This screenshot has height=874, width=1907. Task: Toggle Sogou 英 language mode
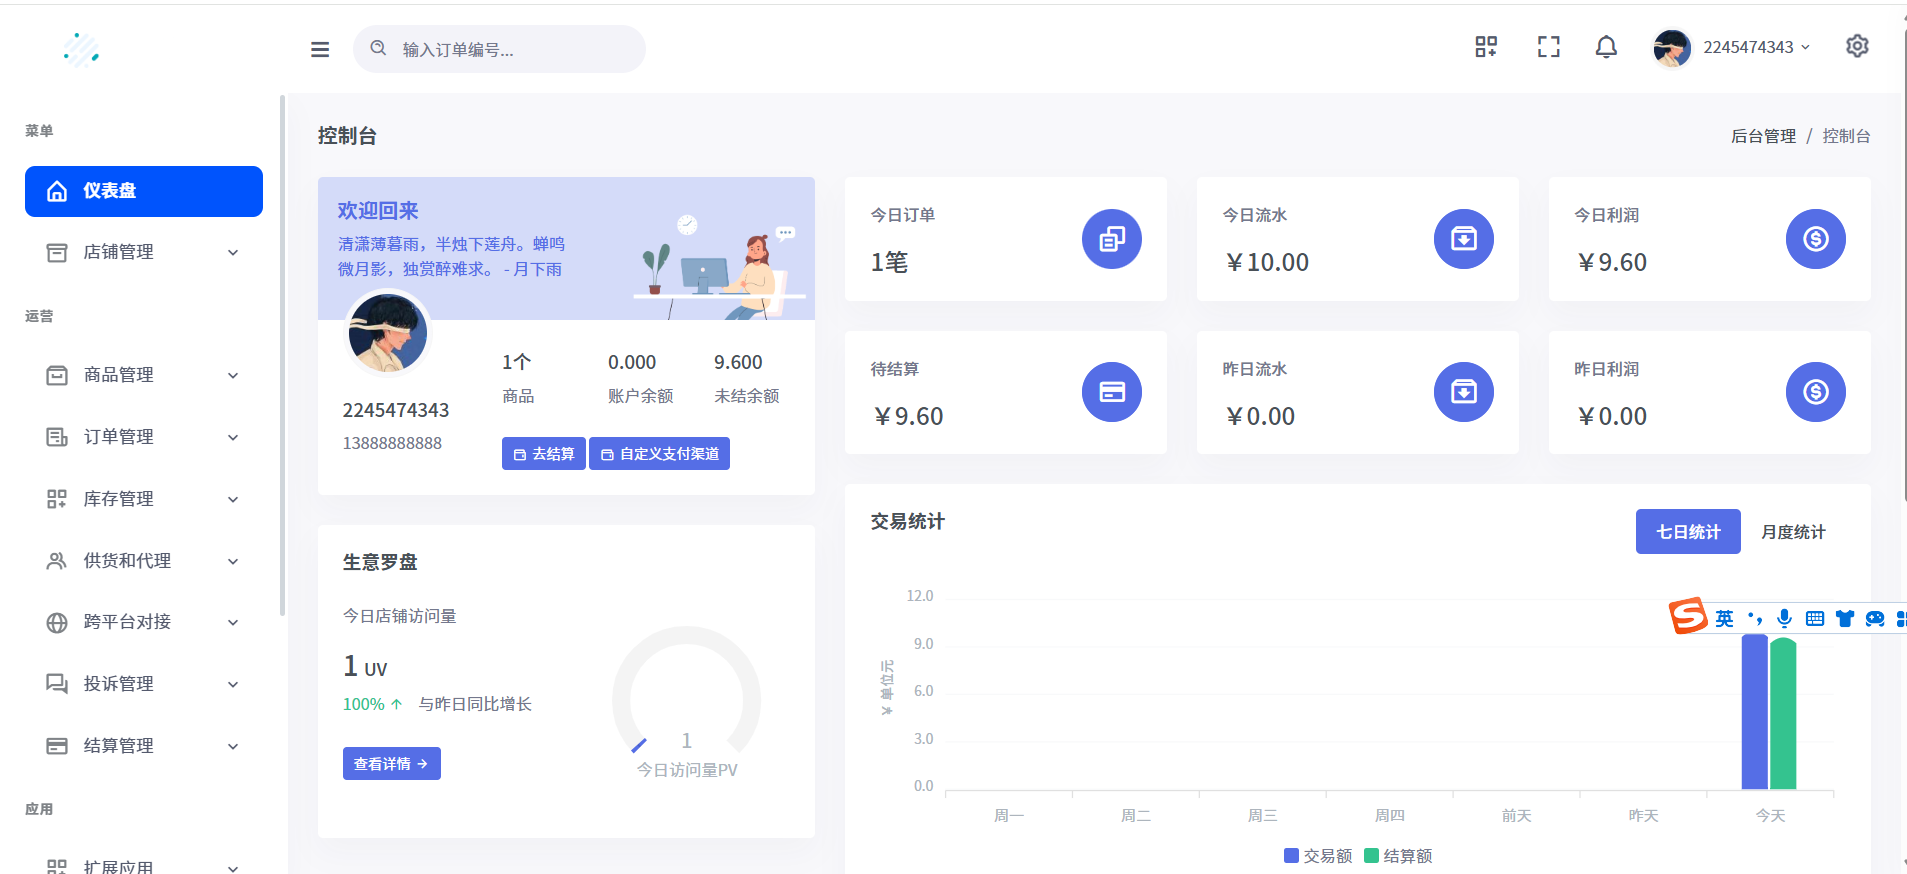tap(1724, 619)
